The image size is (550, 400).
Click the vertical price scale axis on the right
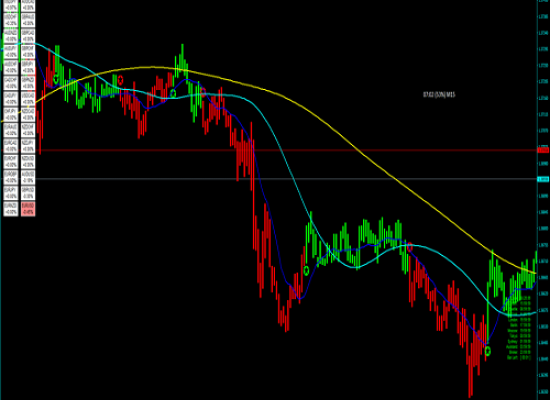click(543, 200)
